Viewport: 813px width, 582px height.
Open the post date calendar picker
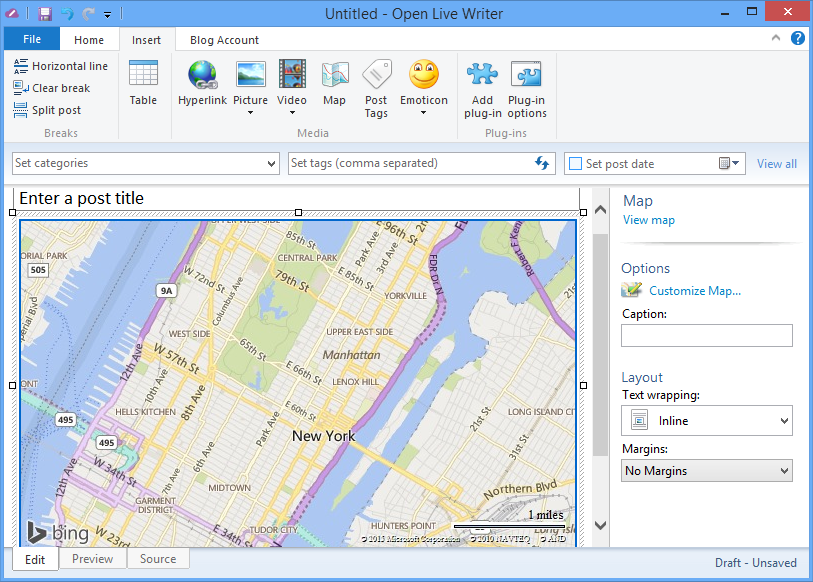point(728,163)
